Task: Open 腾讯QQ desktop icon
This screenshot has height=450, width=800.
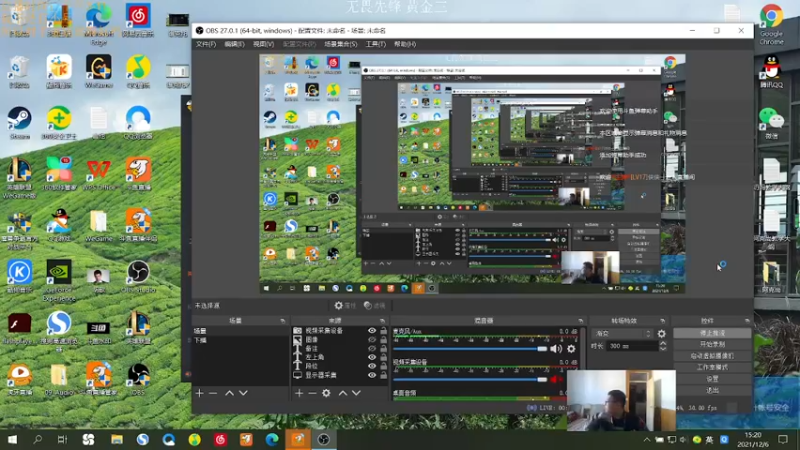Action: point(771,71)
